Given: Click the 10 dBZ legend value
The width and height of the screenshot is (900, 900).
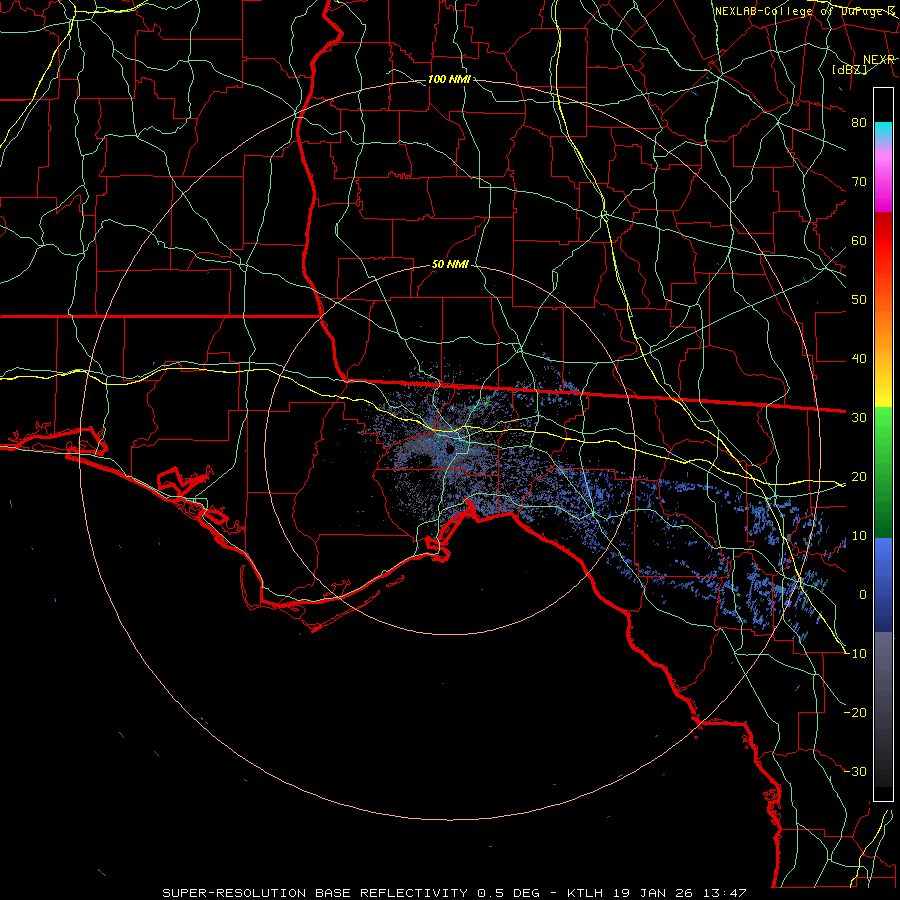Looking at the screenshot, I should coord(859,536).
